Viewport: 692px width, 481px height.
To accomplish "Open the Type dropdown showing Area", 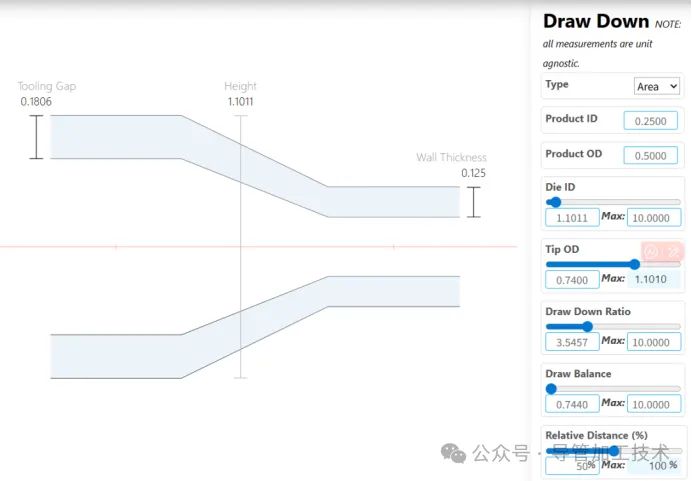I will [657, 87].
